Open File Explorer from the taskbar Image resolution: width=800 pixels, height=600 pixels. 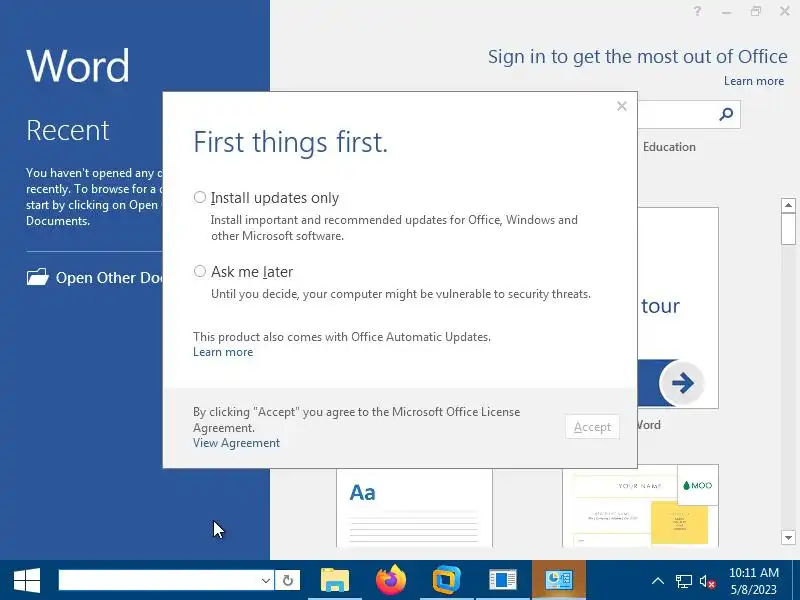click(x=335, y=580)
